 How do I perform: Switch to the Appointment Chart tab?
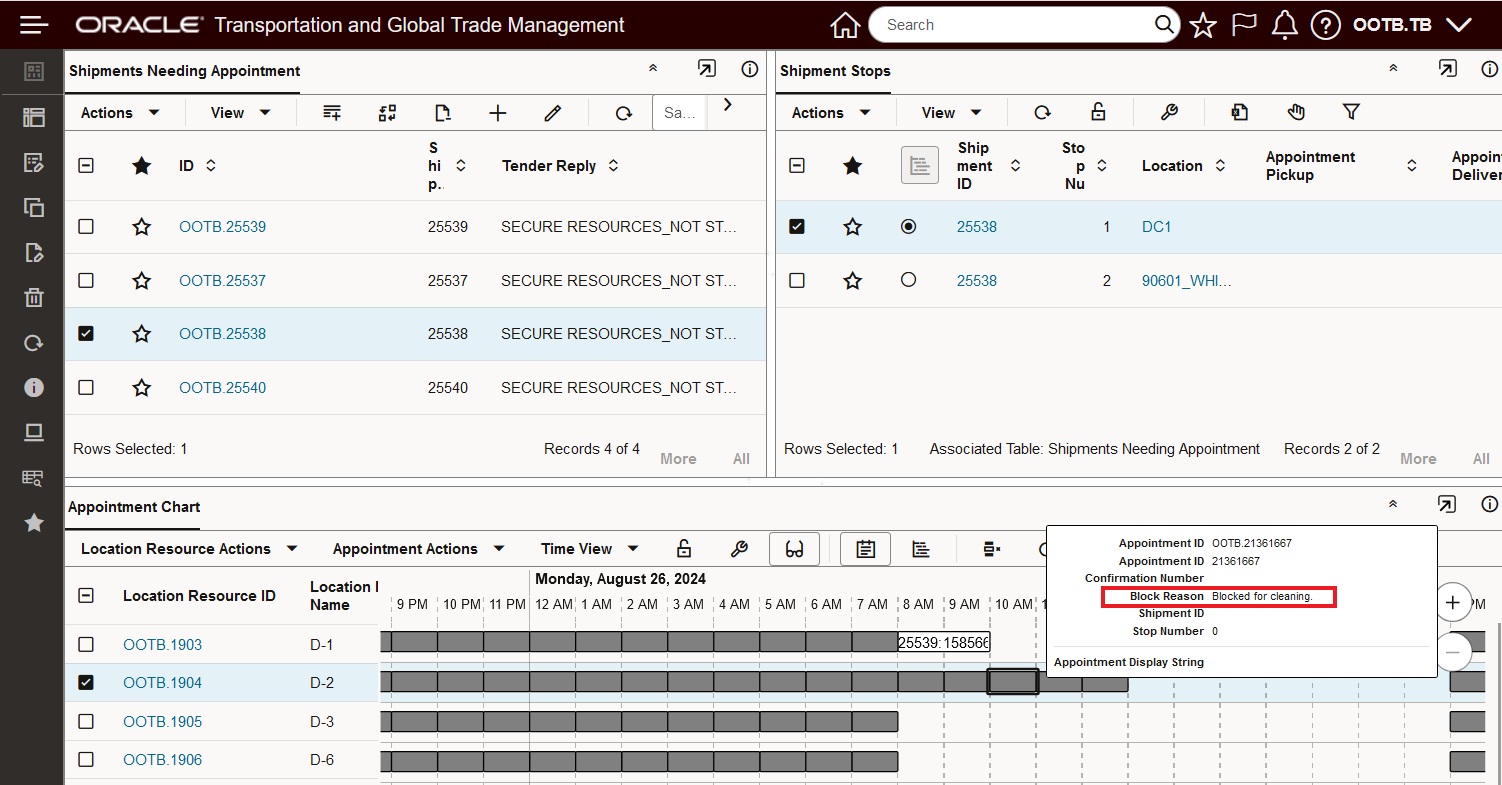(x=134, y=507)
